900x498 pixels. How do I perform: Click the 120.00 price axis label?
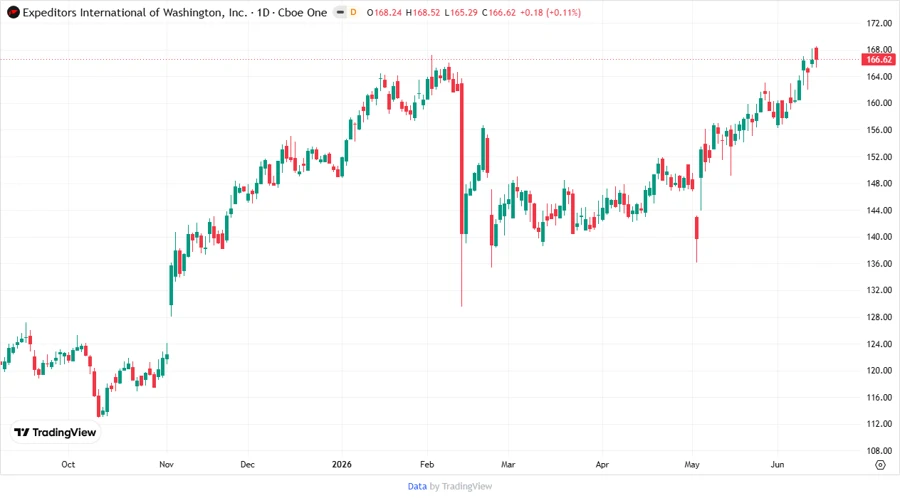click(x=879, y=371)
